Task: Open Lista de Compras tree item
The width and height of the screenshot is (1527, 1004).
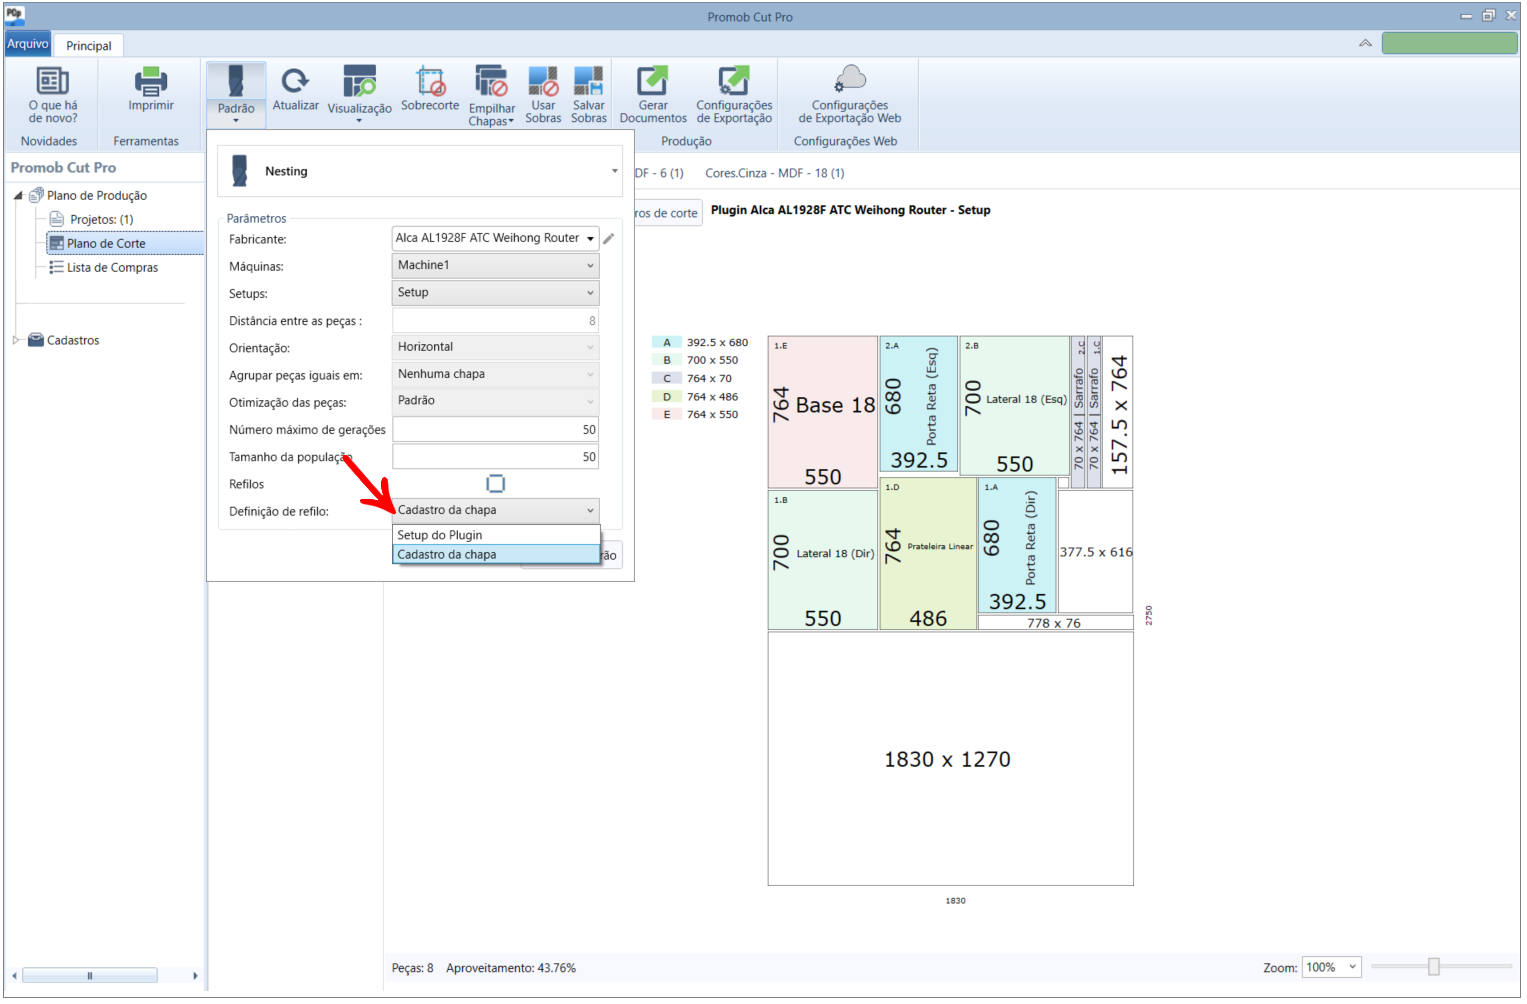Action: click(x=112, y=267)
